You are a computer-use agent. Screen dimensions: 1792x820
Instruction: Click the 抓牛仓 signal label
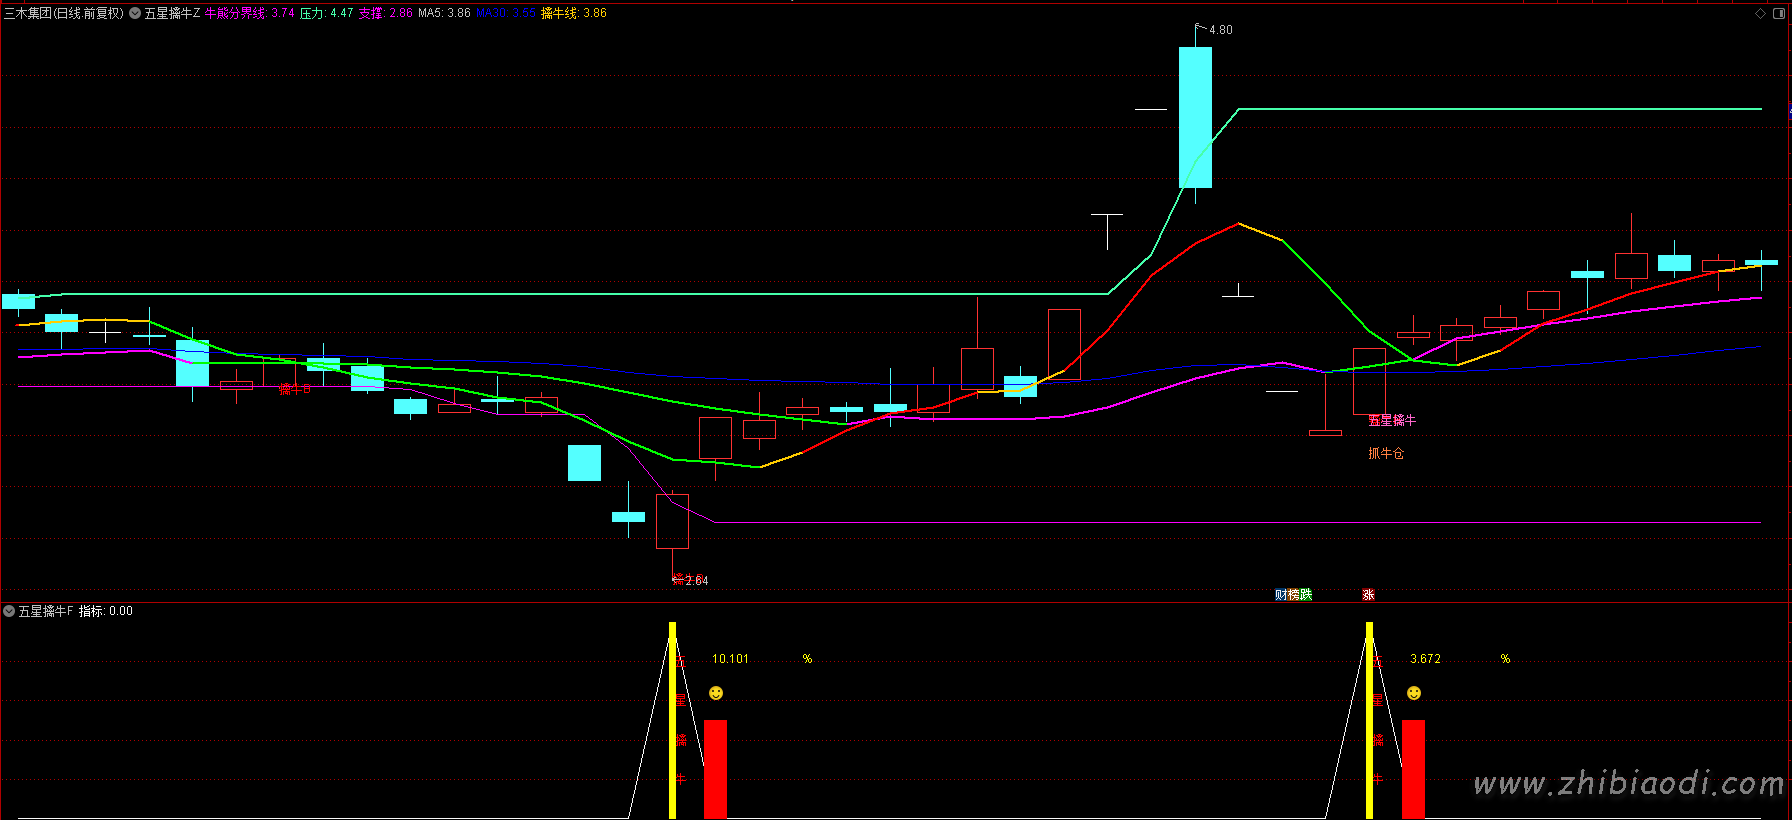[x=1386, y=453]
